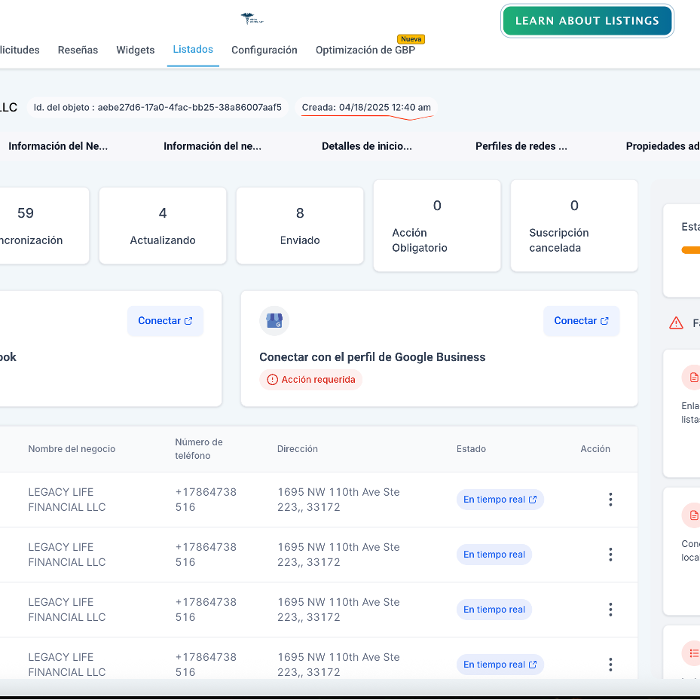Open the 'Perfiles de redes' section
This screenshot has width=700, height=700.
521,146
